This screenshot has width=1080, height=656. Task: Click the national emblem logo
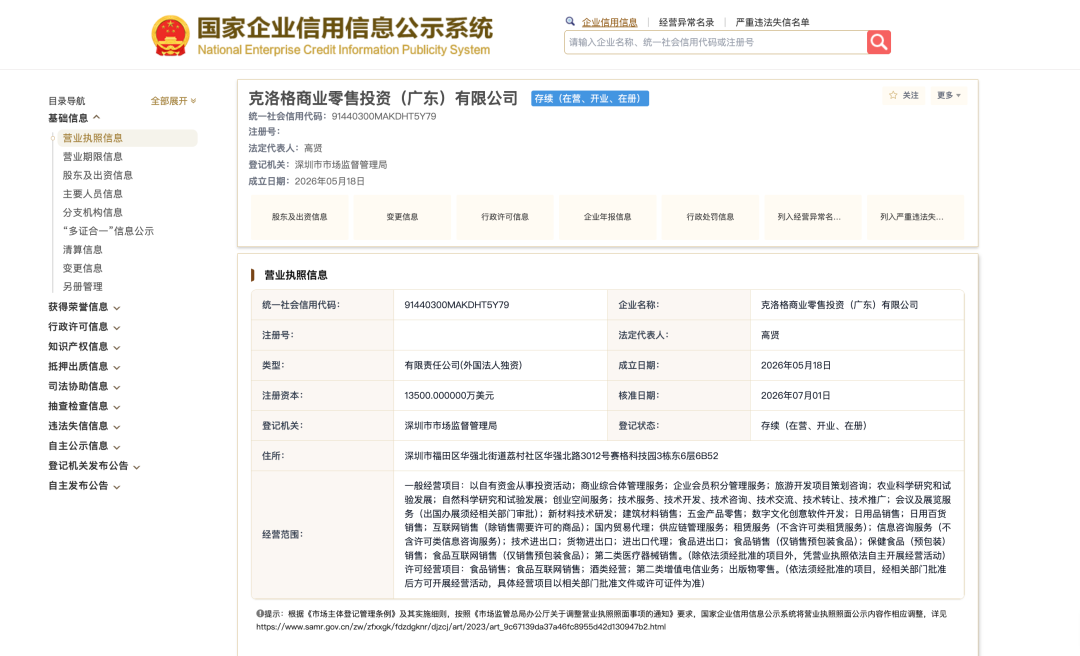[170, 36]
